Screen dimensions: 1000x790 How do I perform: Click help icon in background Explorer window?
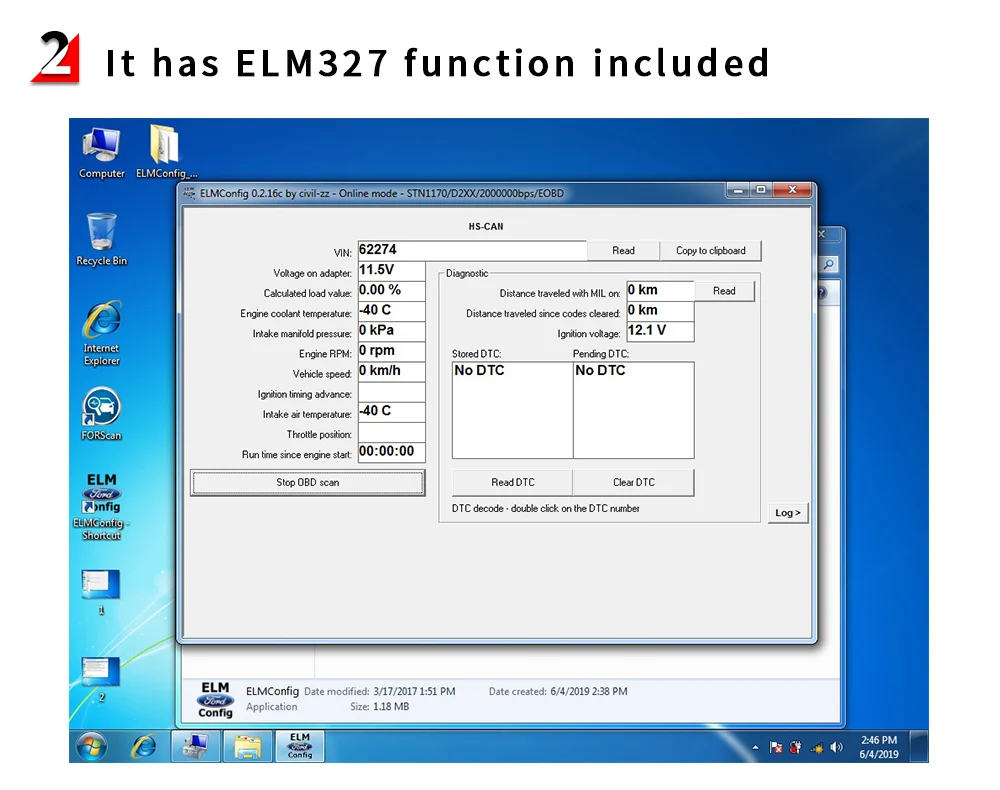[822, 293]
